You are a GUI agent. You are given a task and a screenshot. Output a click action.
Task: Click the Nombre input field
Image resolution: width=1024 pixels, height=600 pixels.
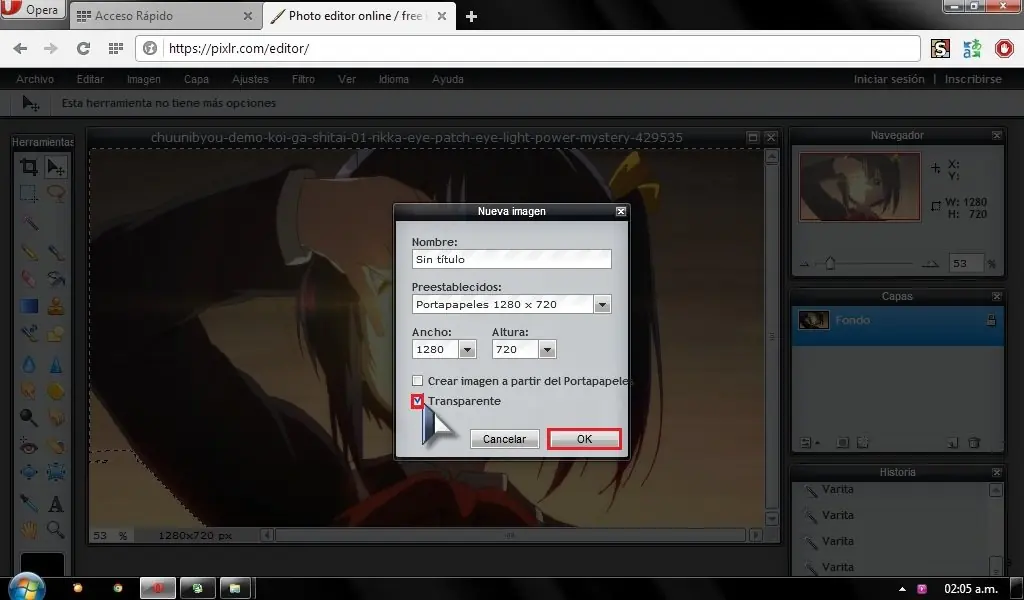point(511,259)
